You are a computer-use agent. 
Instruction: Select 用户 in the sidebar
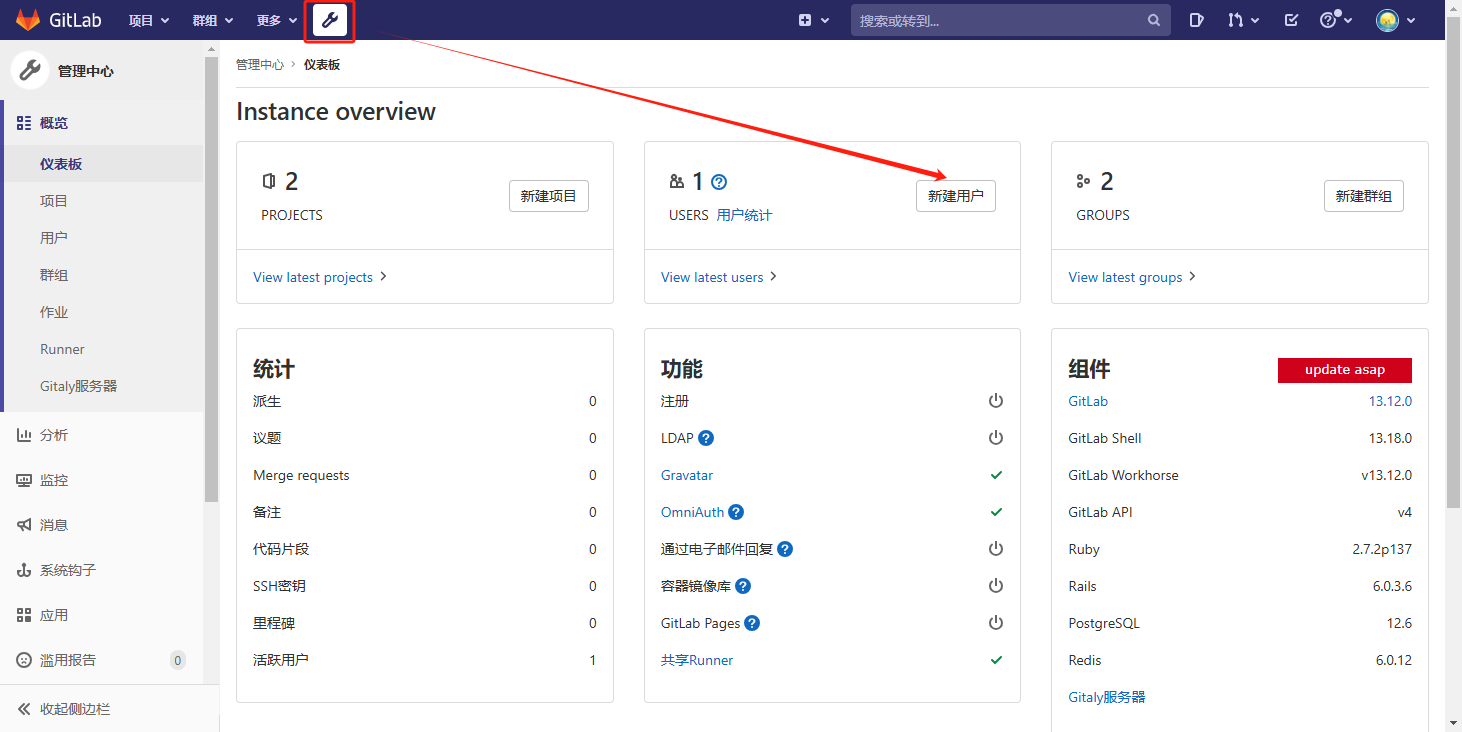click(54, 238)
